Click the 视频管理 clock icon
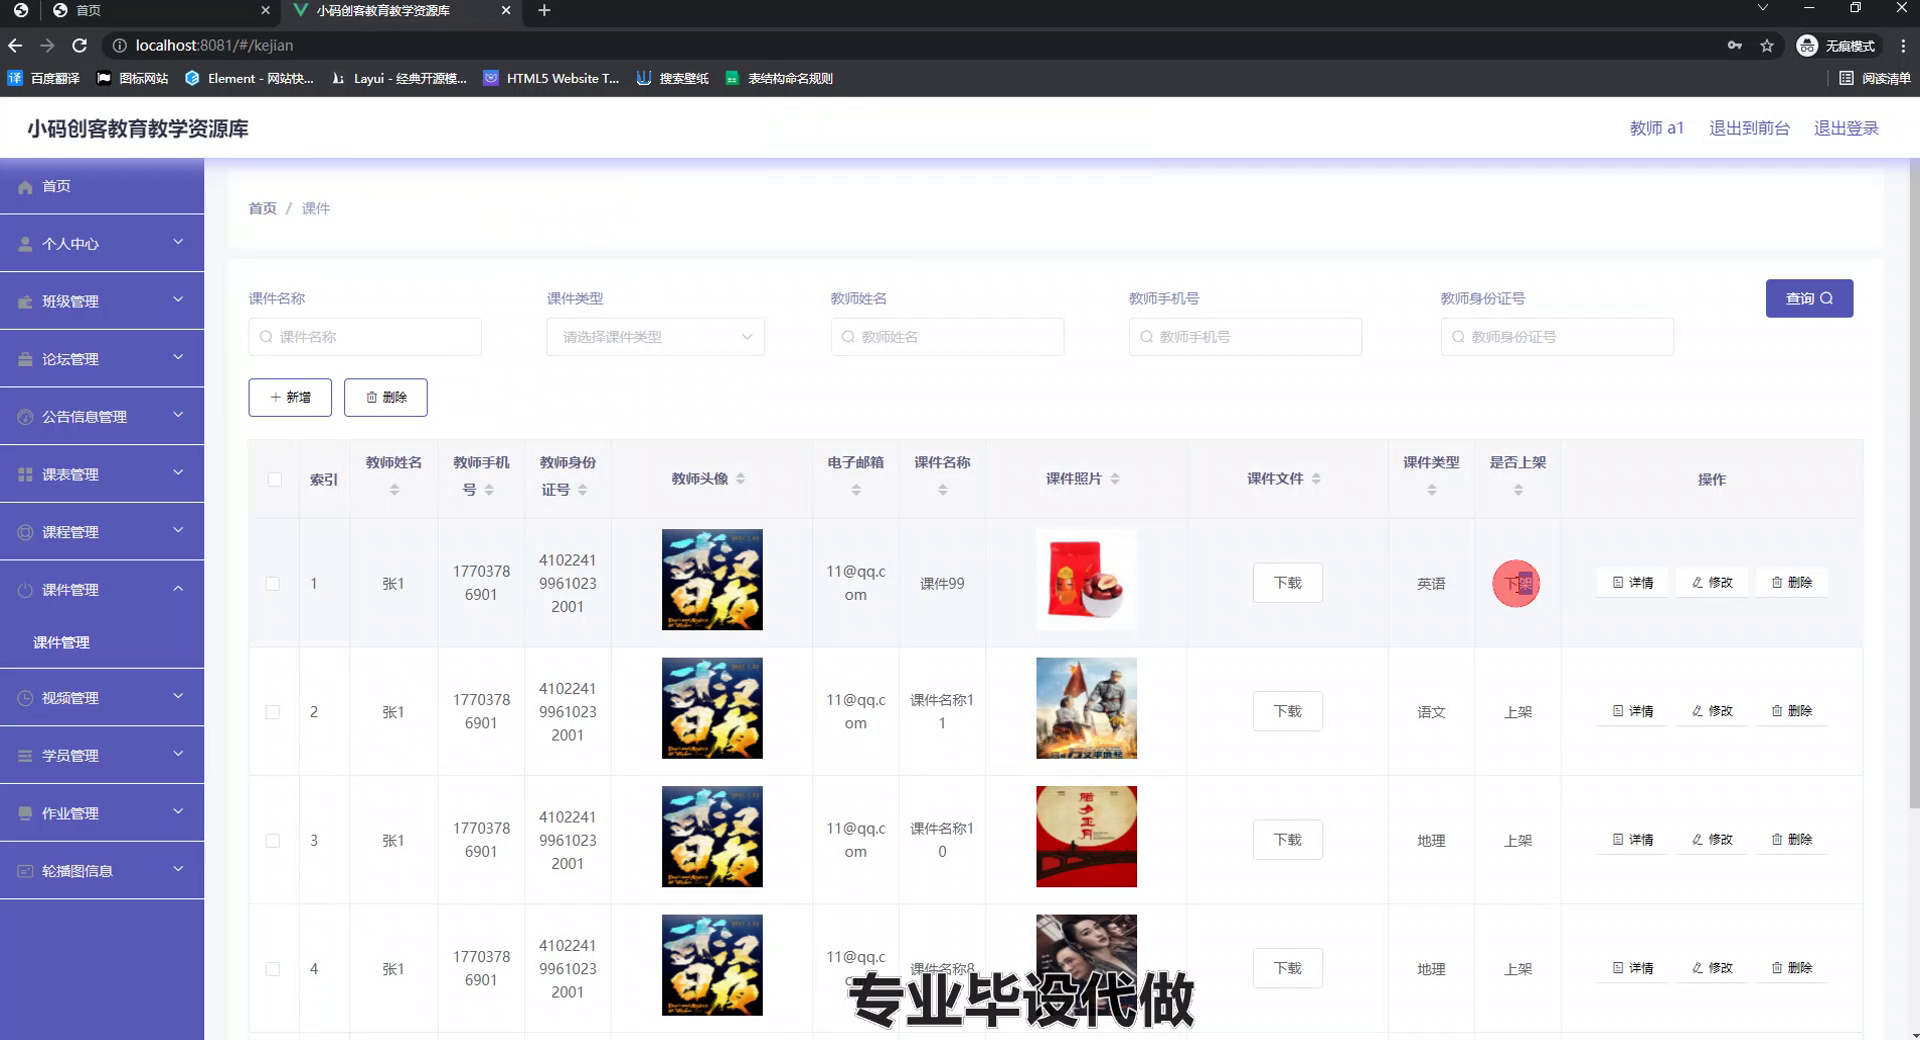 25,698
